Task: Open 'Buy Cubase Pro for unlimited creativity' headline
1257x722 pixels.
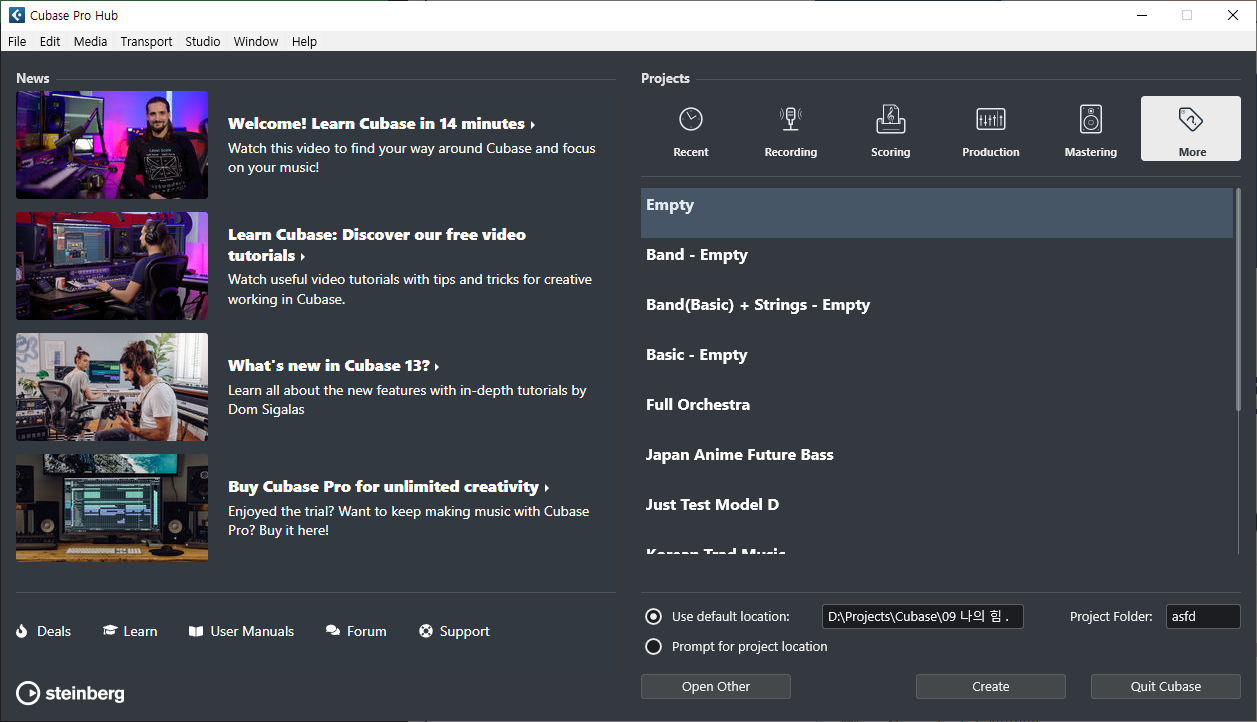Action: click(389, 487)
